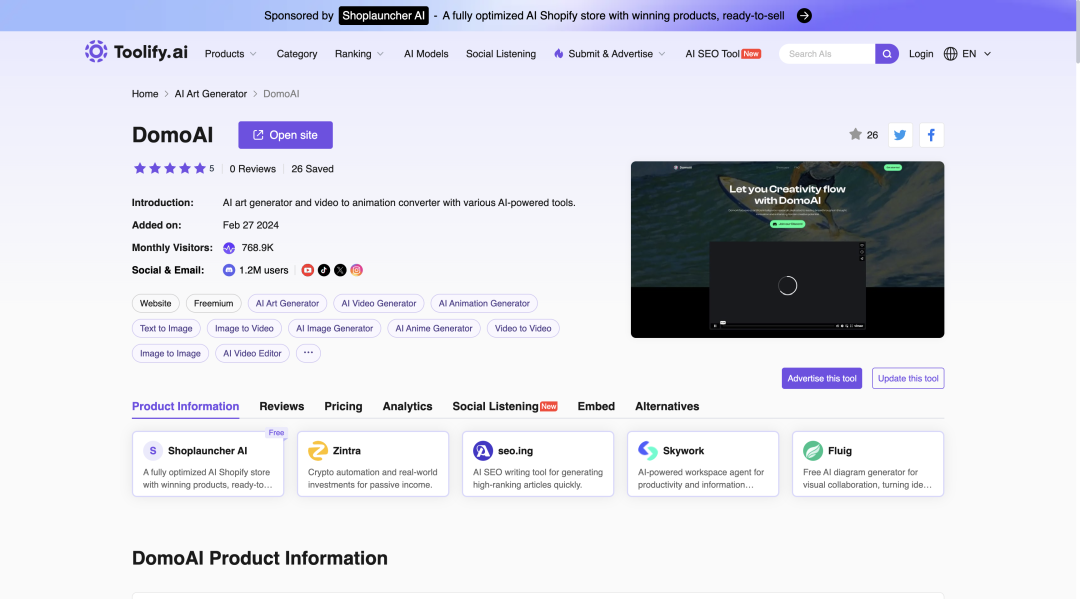This screenshot has width=1080, height=599.
Task: Open DomoAI's TikTok social icon
Action: [324, 270]
